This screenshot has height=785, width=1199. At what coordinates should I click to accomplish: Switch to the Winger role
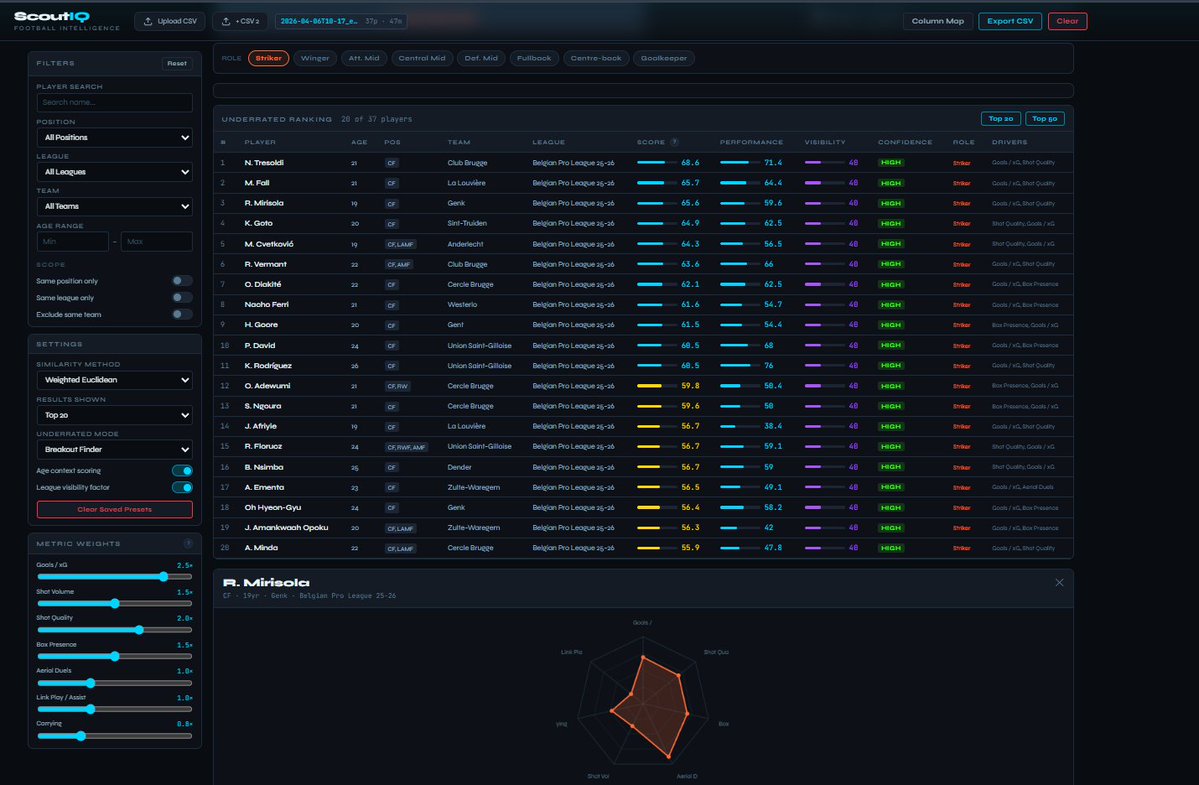pyautogui.click(x=315, y=58)
